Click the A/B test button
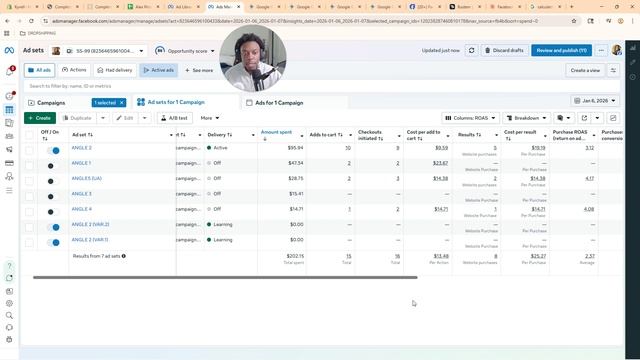 (x=175, y=118)
